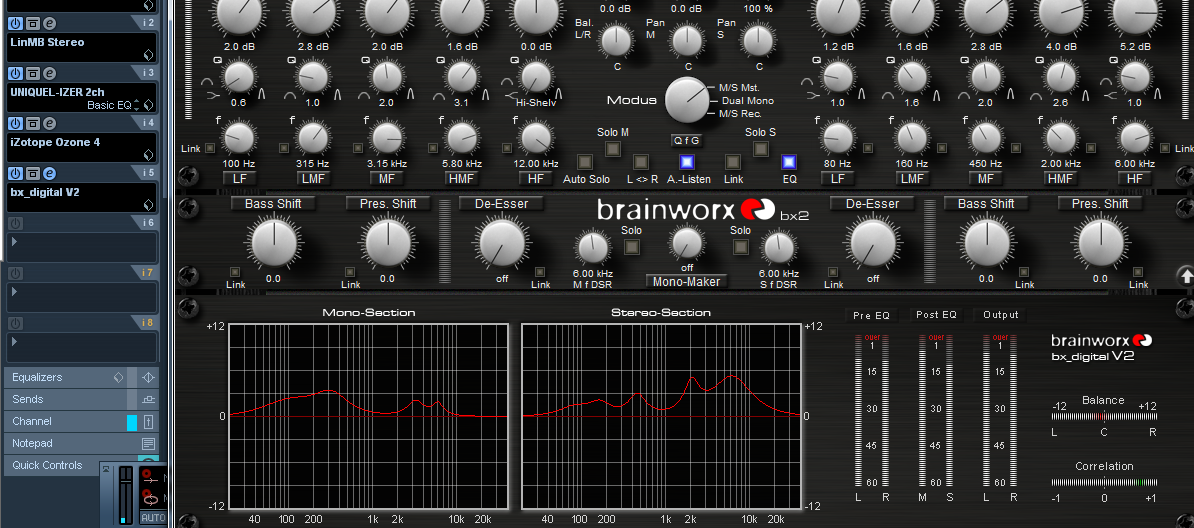This screenshot has height=528, width=1194.
Task: Bypass the UNIQUEL-IZER 2ch insert
Action: [x=33, y=74]
